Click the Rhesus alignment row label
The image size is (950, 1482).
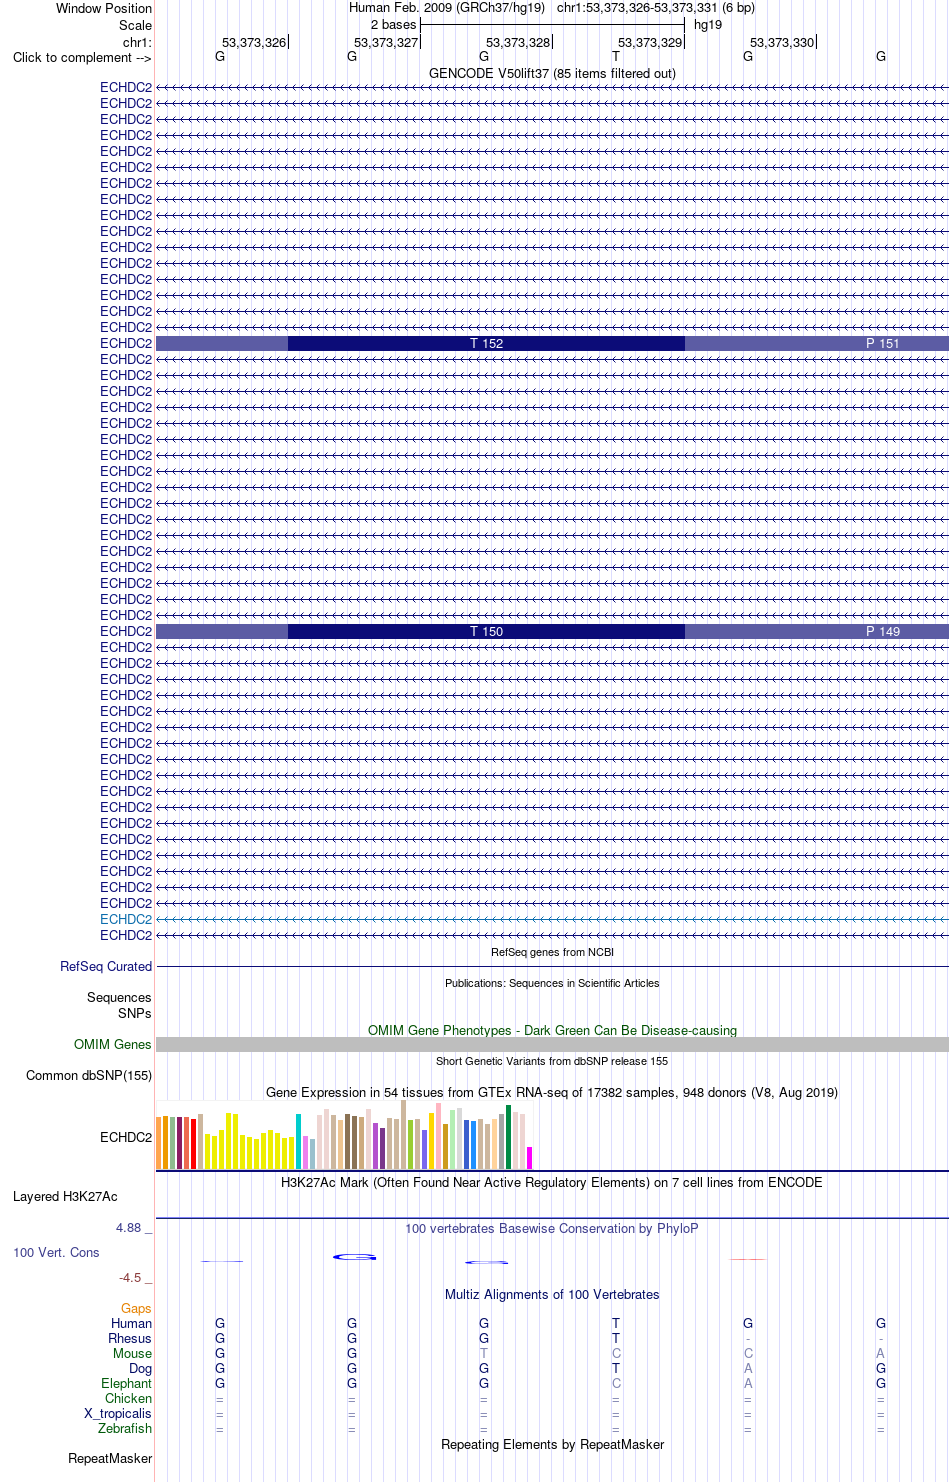pyautogui.click(x=130, y=1338)
